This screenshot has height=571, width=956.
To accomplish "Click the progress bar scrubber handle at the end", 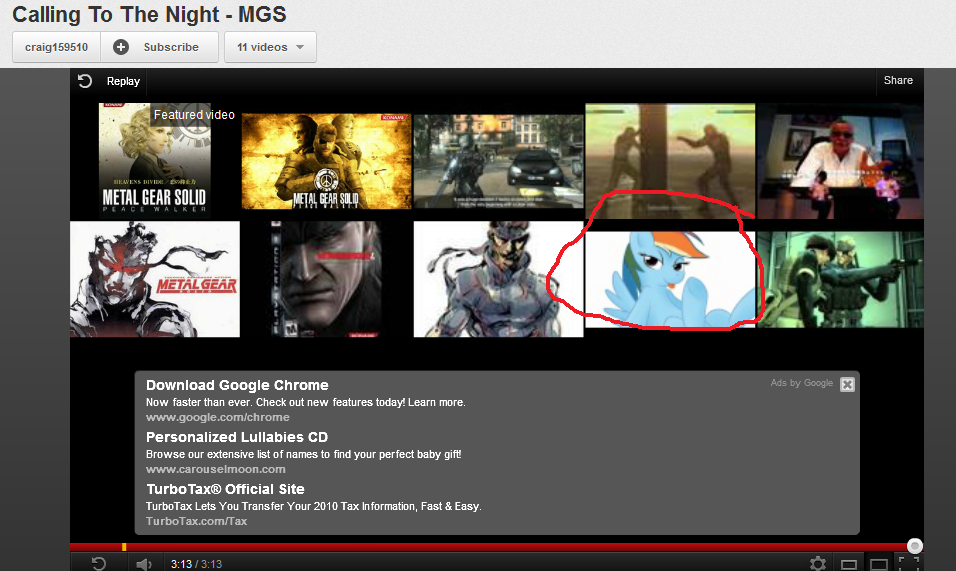I will 915,546.
